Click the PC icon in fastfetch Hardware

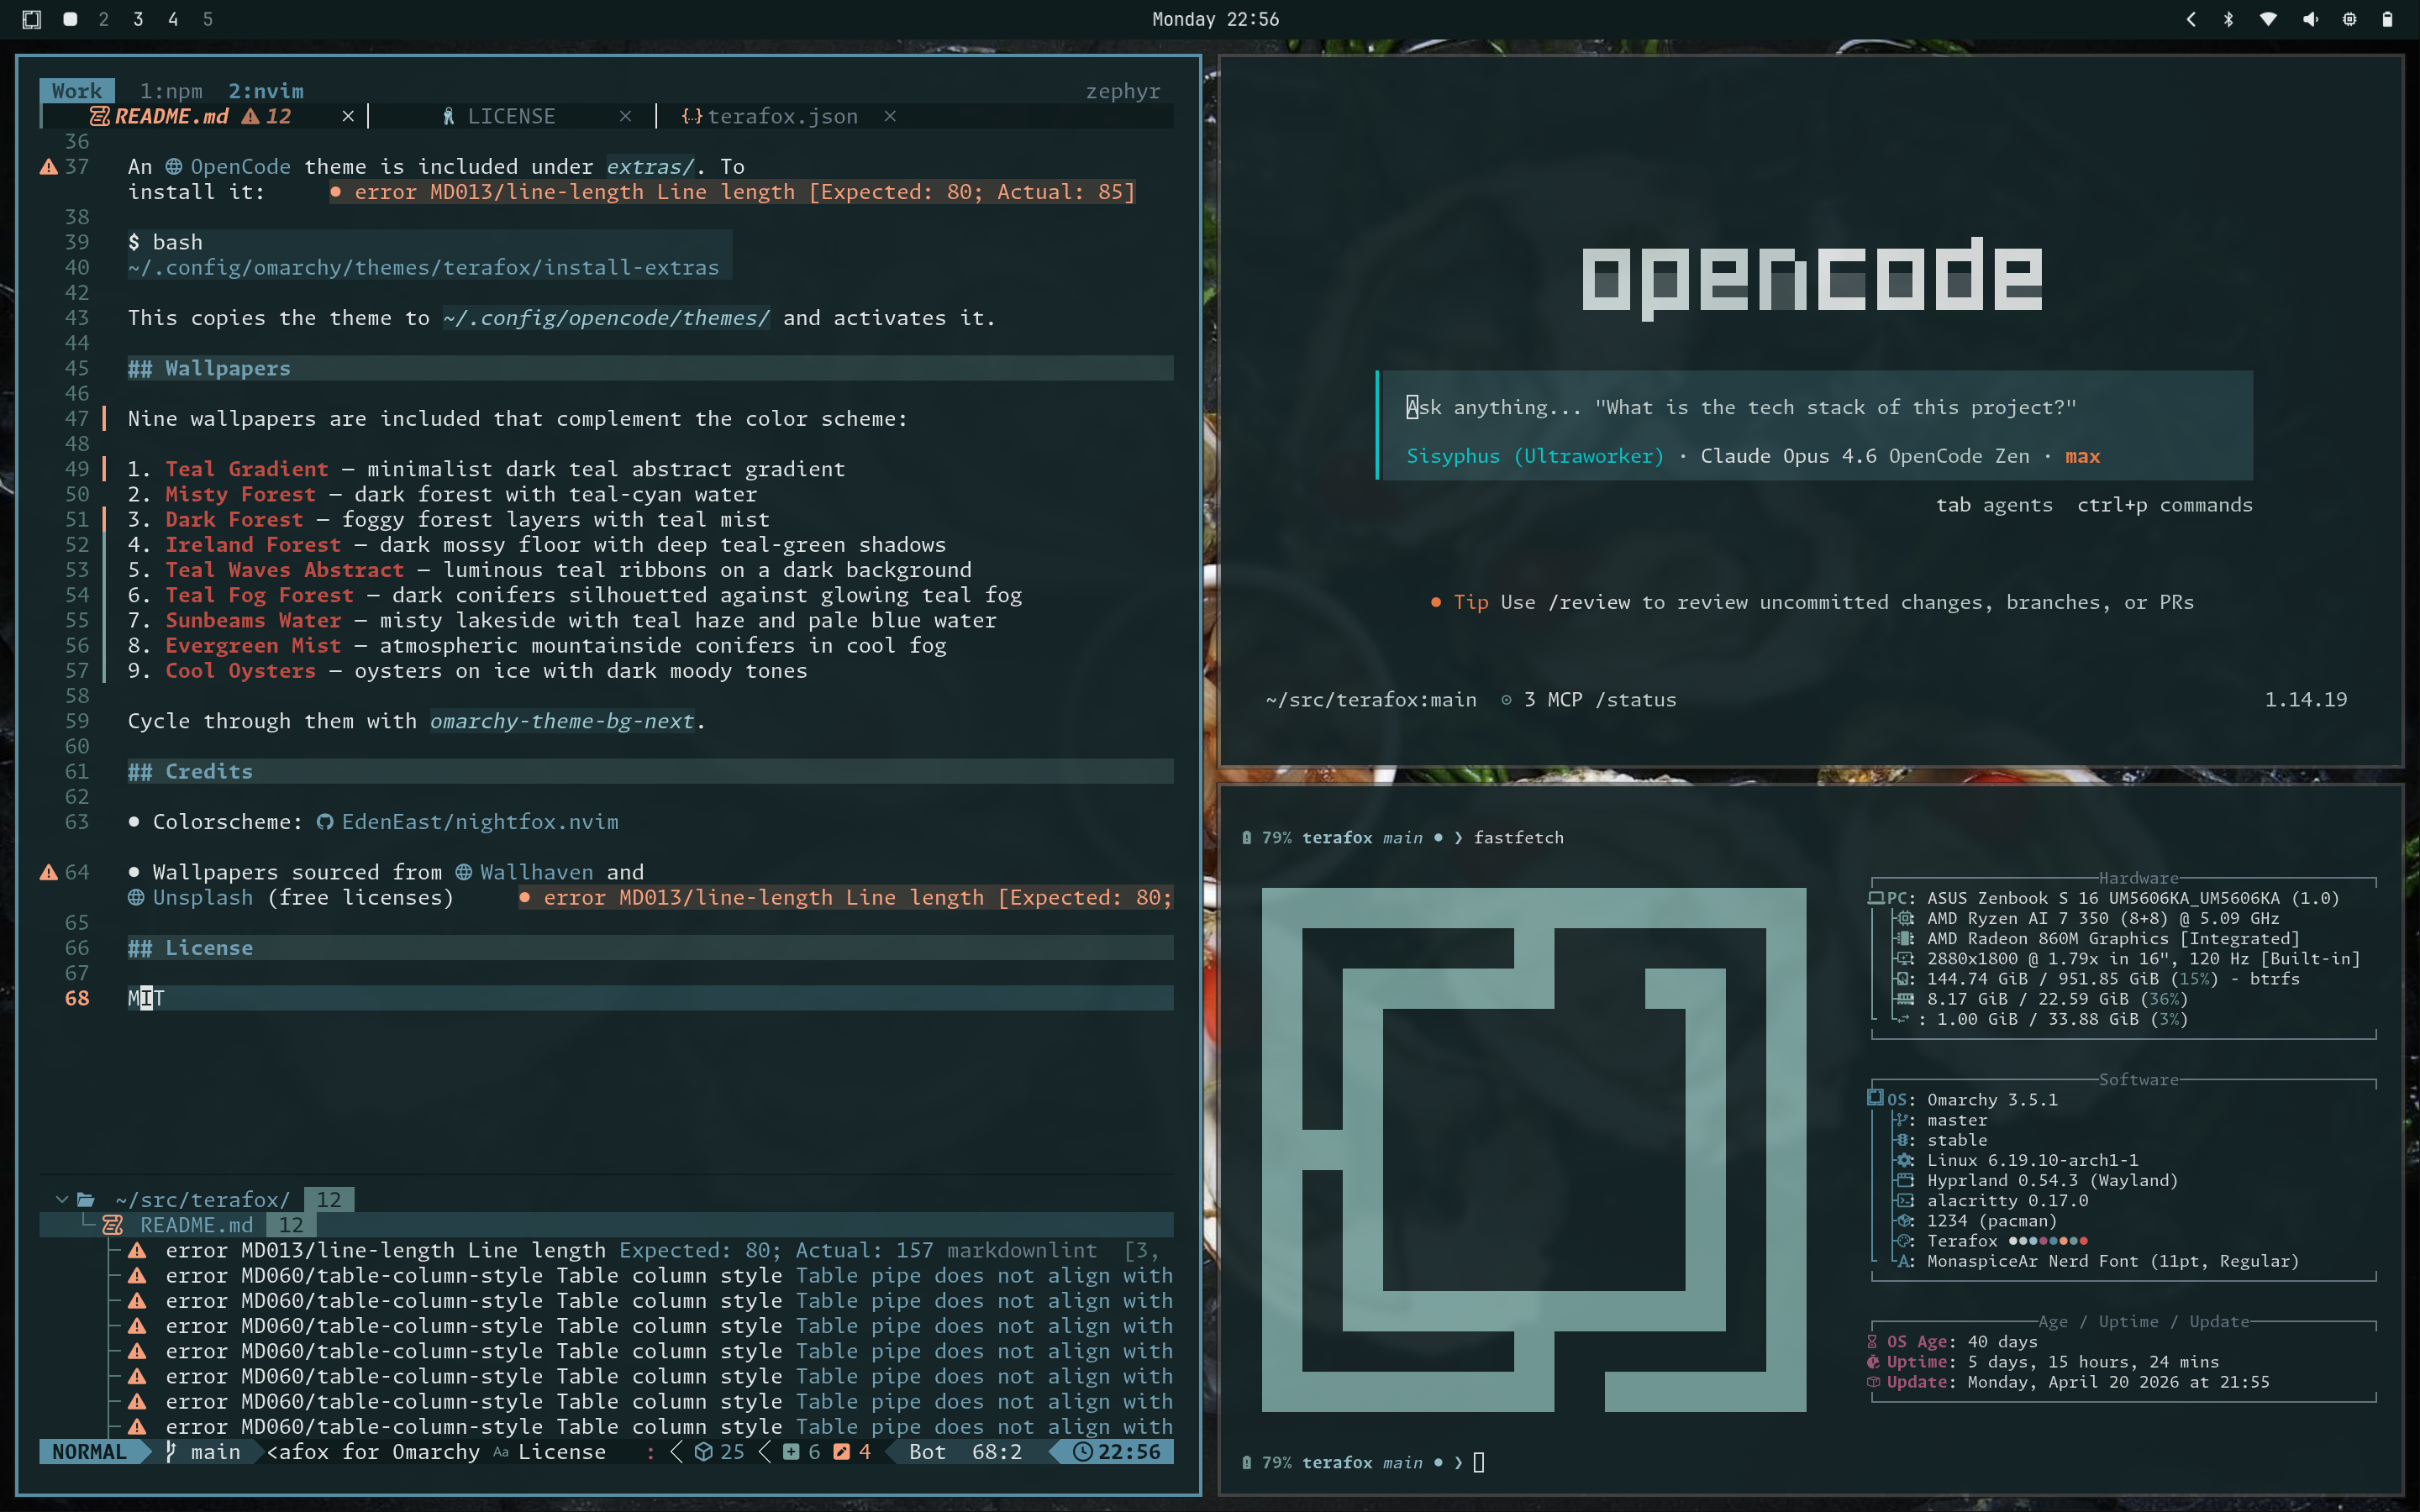click(1876, 898)
